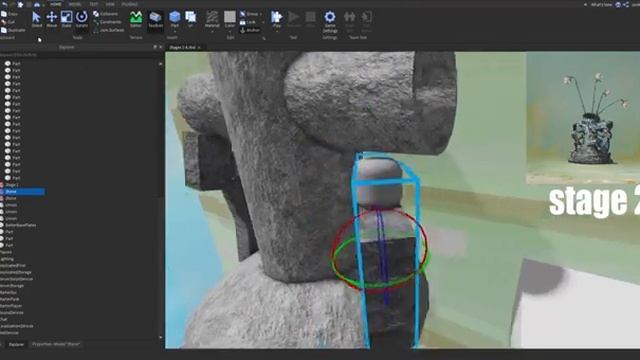The width and height of the screenshot is (640, 360).
Task: Open the Group dropdown arrow
Action: pos(261,14)
